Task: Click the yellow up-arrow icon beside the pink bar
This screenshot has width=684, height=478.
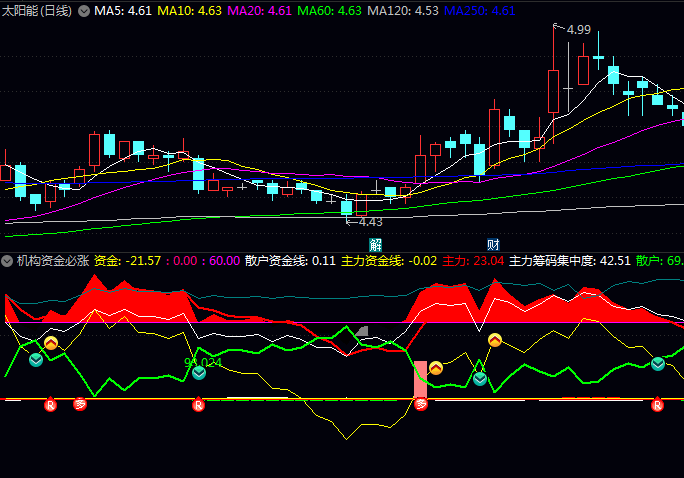Action: point(436,368)
